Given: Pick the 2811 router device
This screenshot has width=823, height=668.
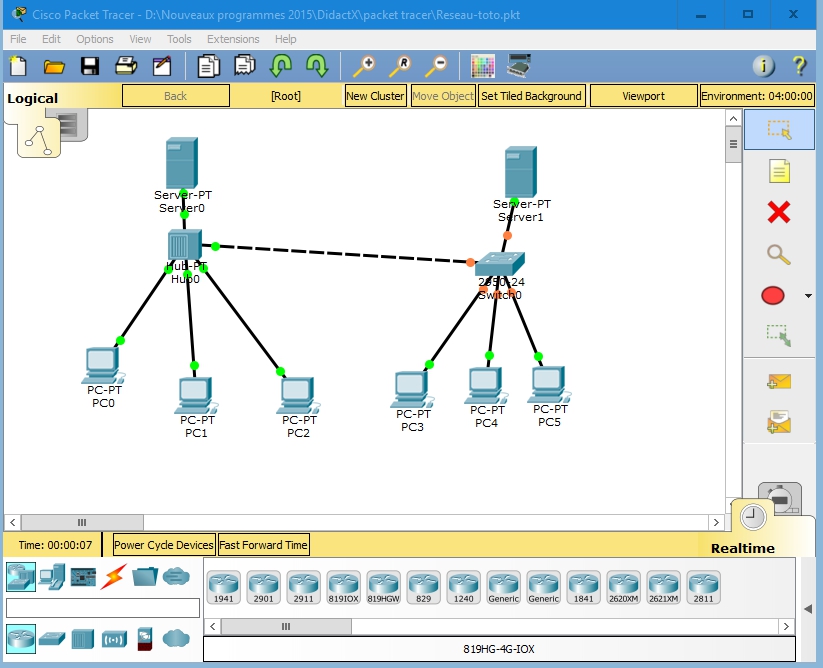Looking at the screenshot, I should 703,587.
